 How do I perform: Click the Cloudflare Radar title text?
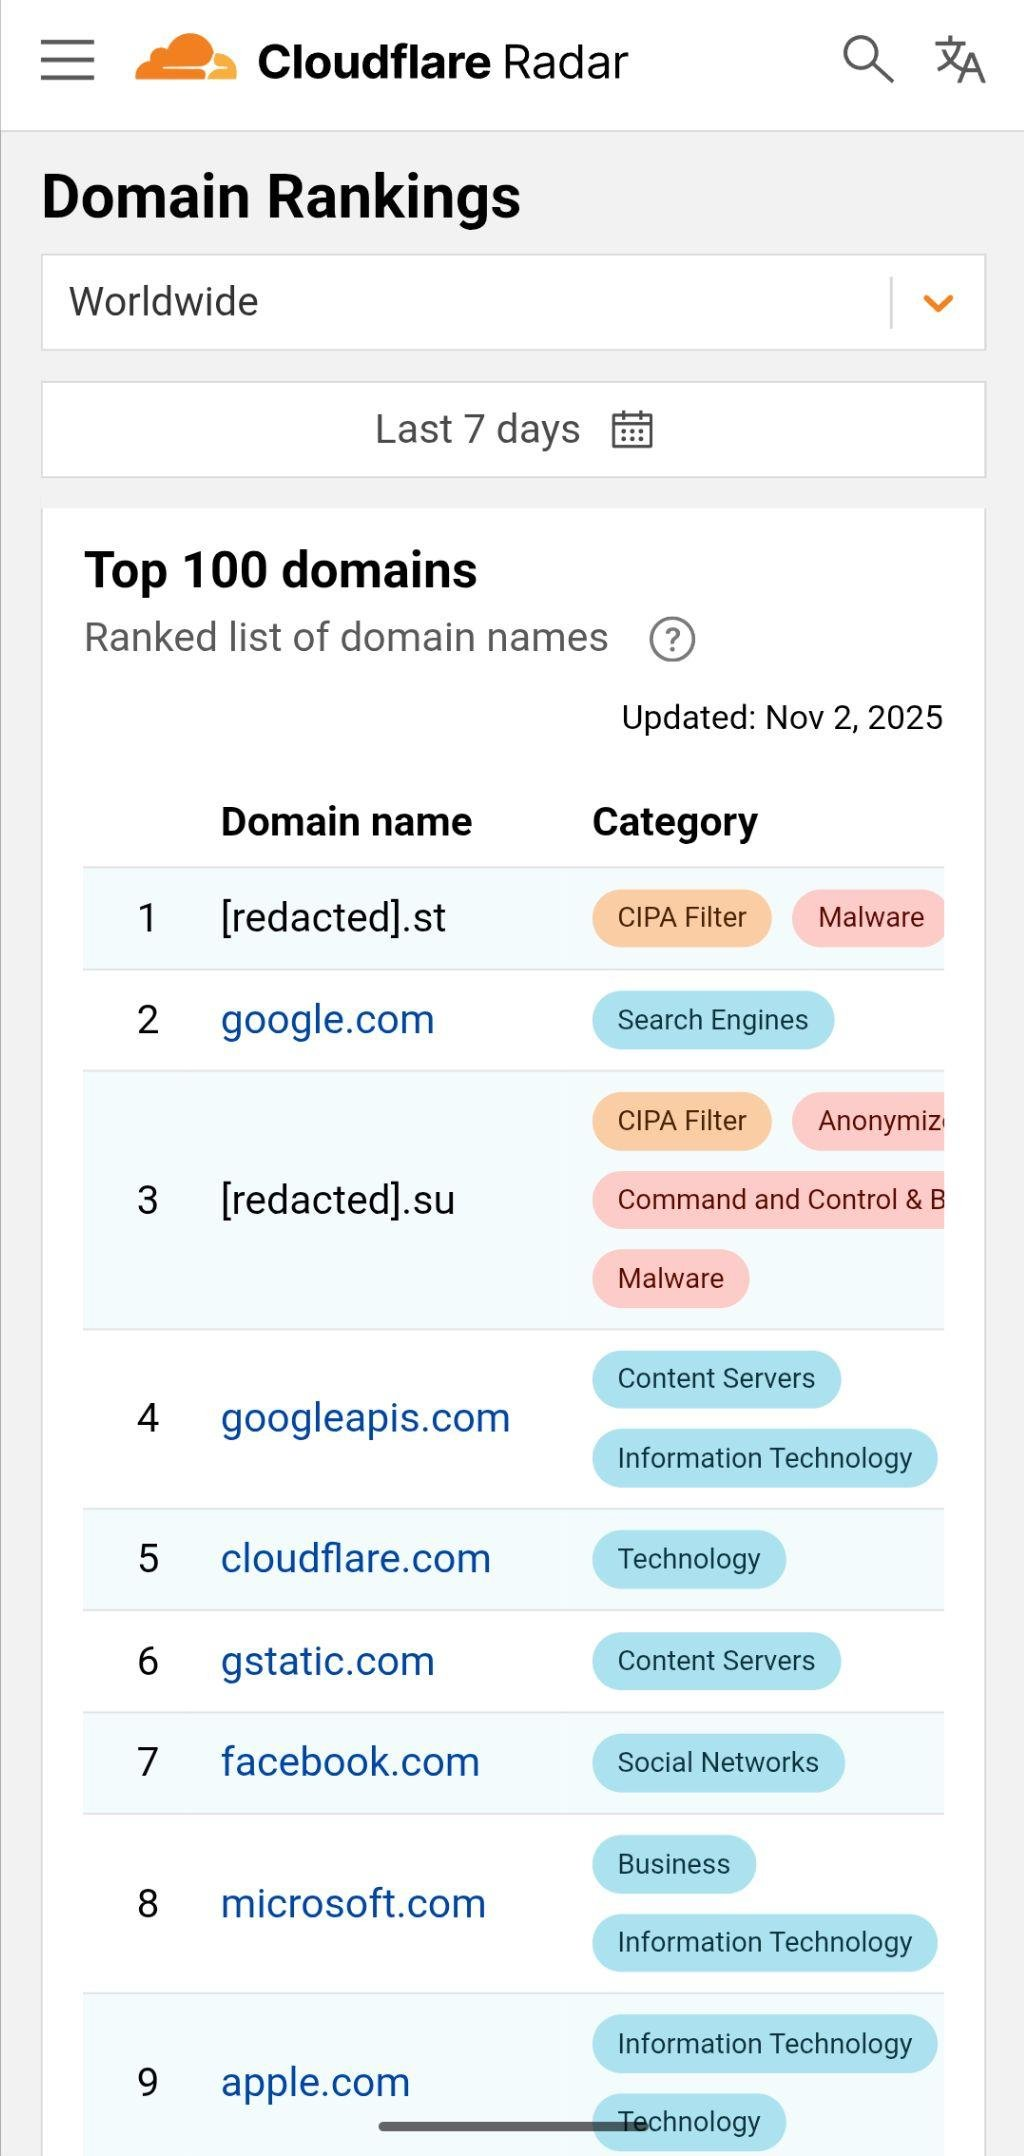pos(442,62)
